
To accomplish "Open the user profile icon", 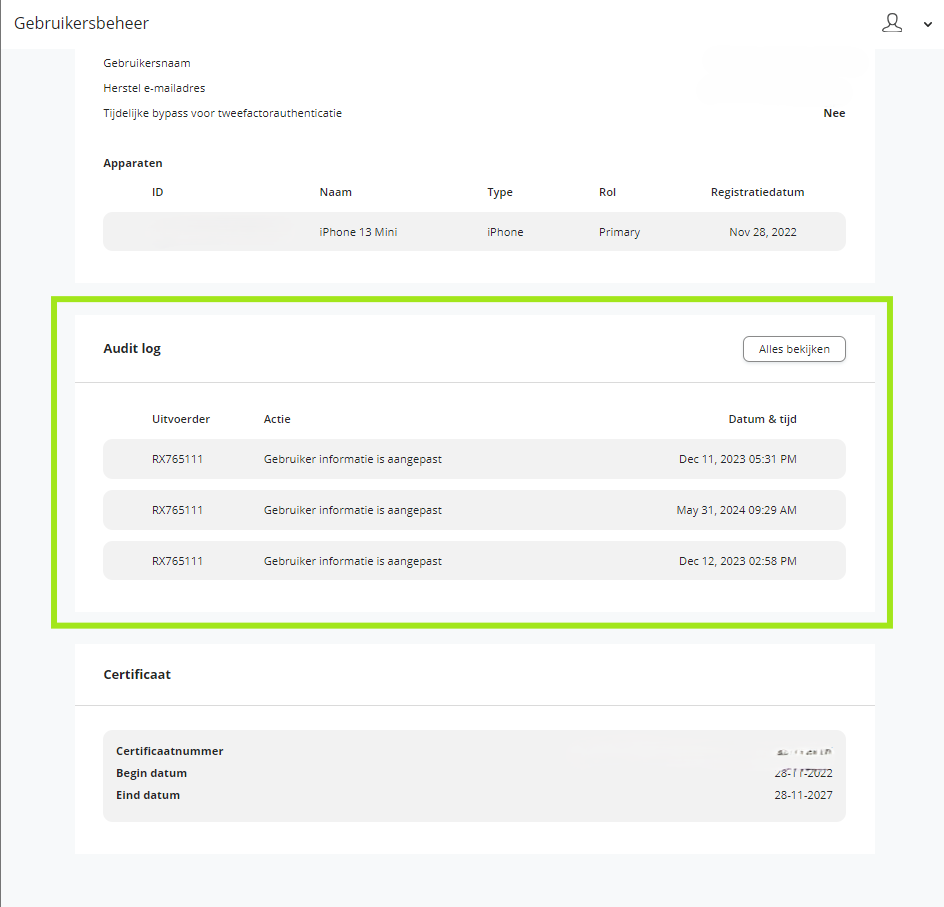I will (x=892, y=23).
